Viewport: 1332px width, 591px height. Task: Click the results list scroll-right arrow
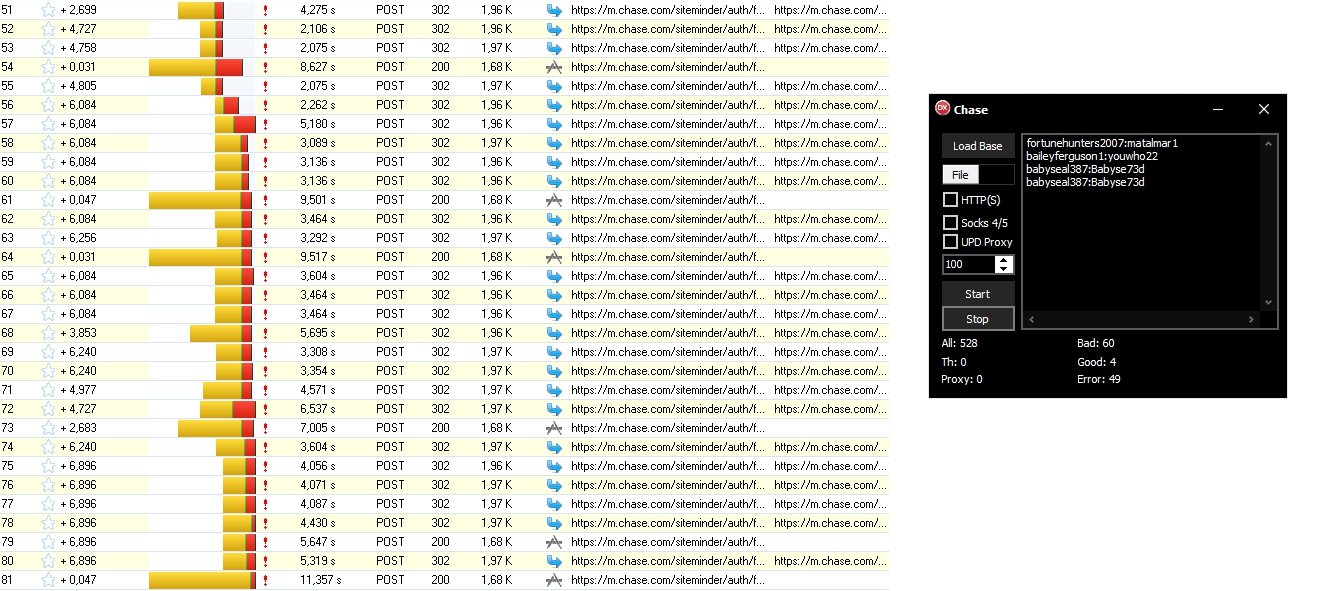point(1251,319)
